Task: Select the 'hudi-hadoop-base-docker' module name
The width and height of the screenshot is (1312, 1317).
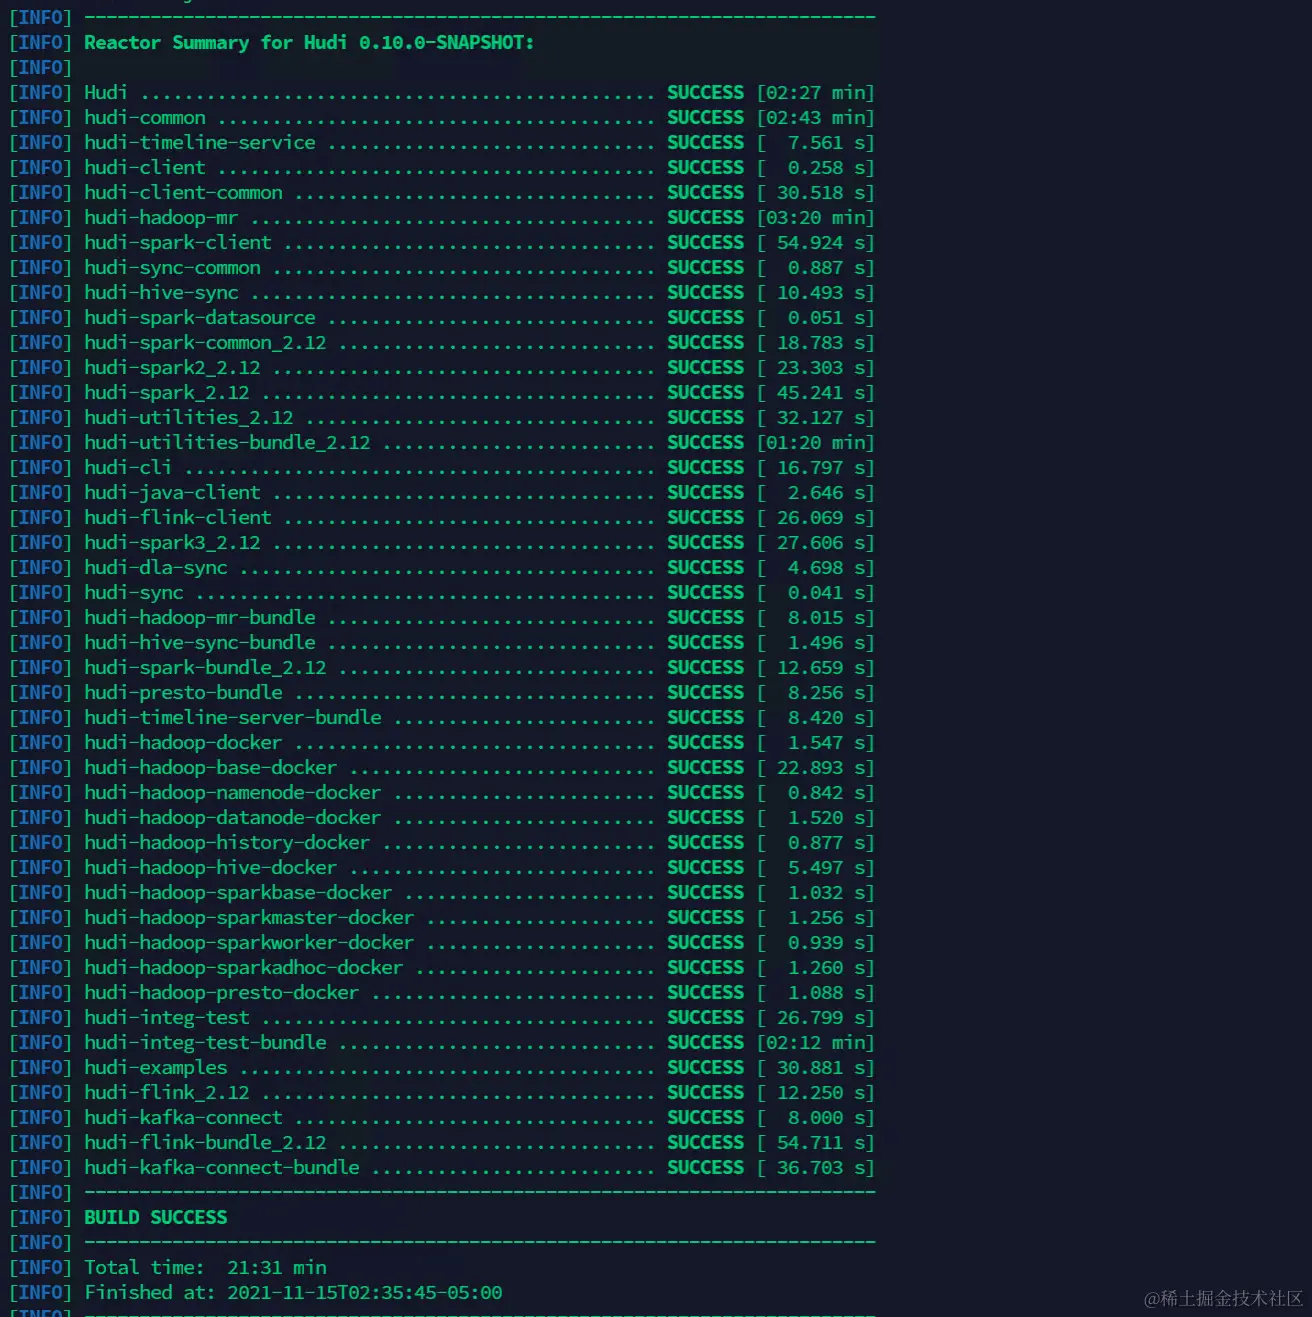Action: pos(211,767)
